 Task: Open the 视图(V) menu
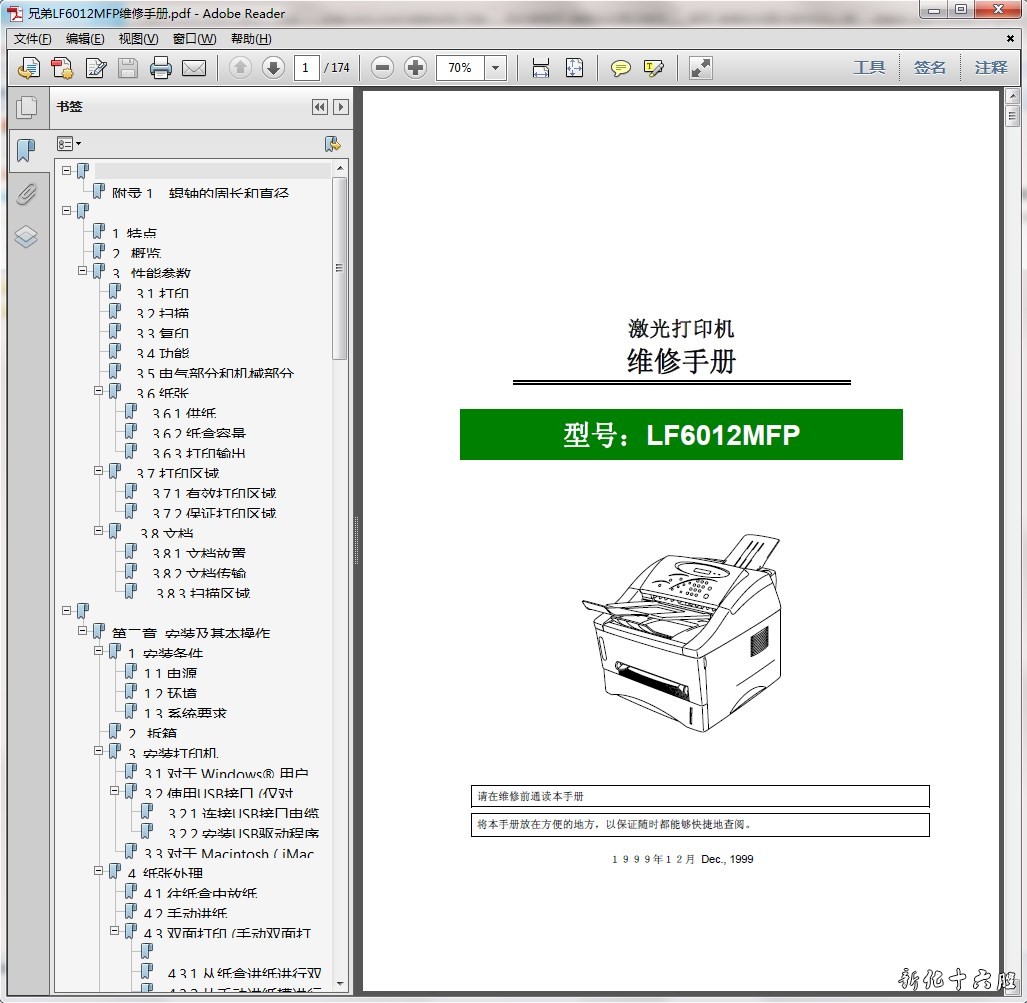click(x=138, y=39)
